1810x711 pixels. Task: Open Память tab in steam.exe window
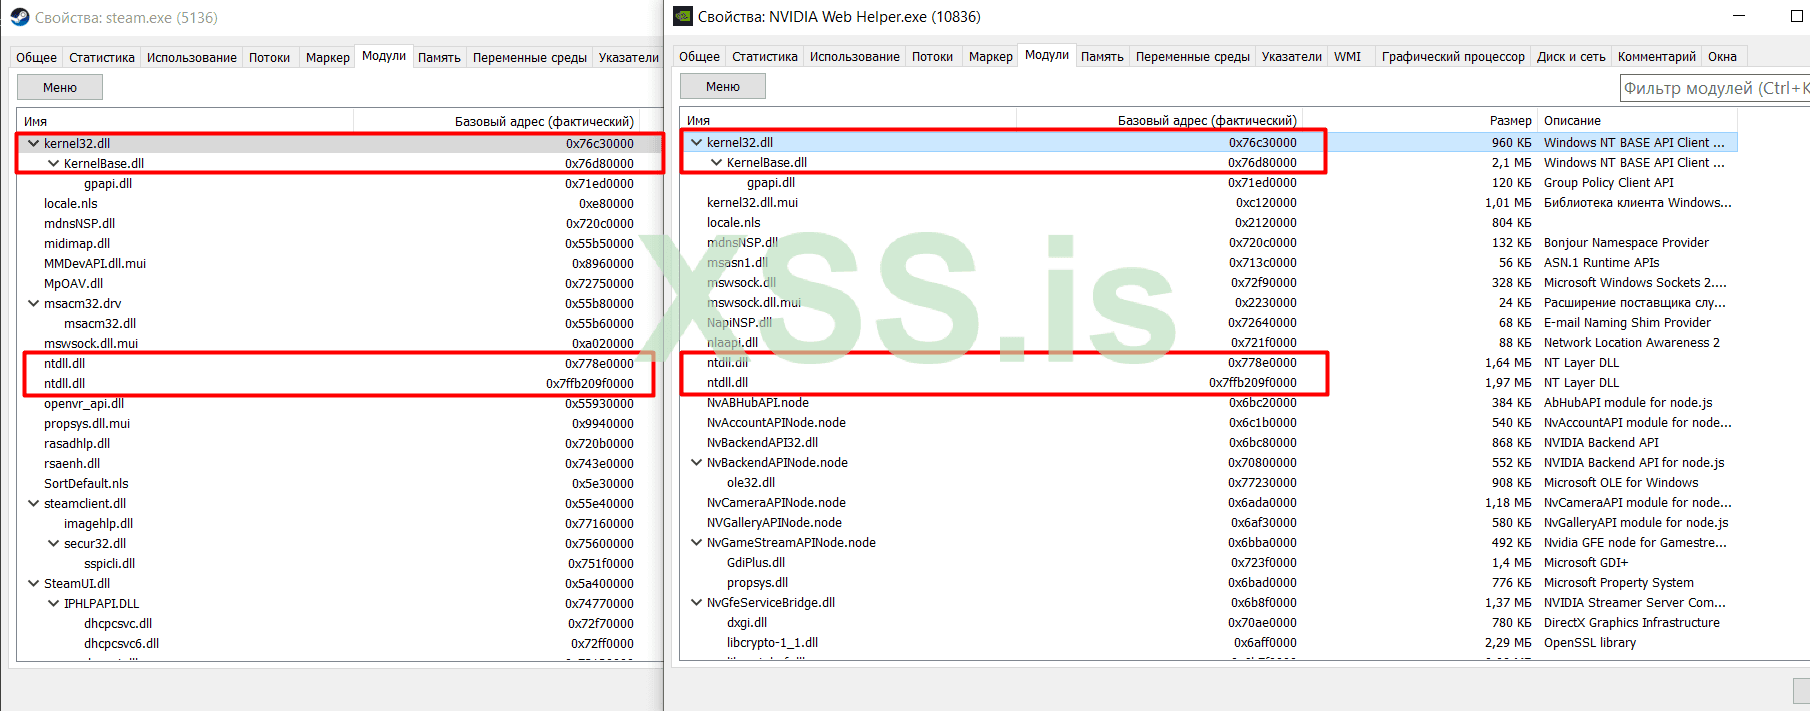click(x=439, y=57)
